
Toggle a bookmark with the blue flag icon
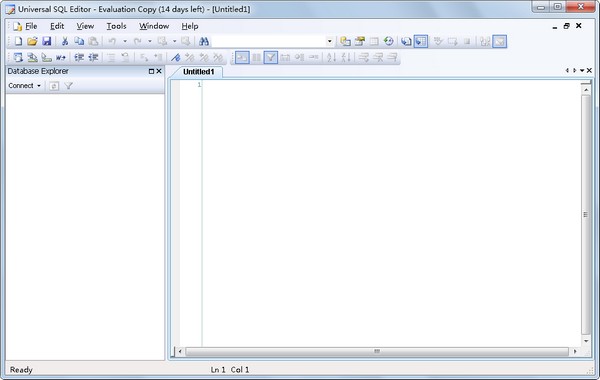coord(175,58)
